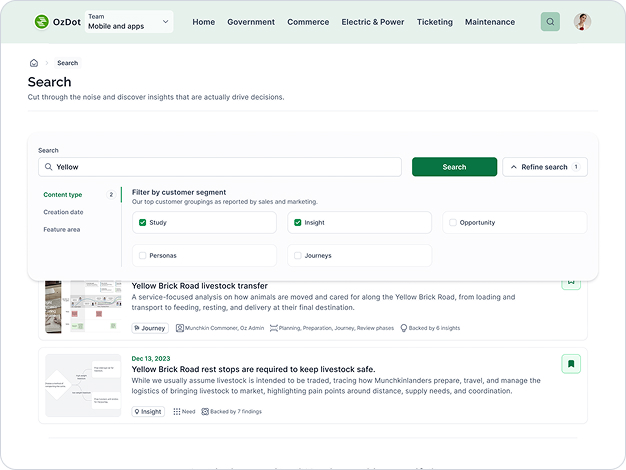This screenshot has width=626, height=470.
Task: Enable the Opportunity checkbox
Action: [453, 222]
